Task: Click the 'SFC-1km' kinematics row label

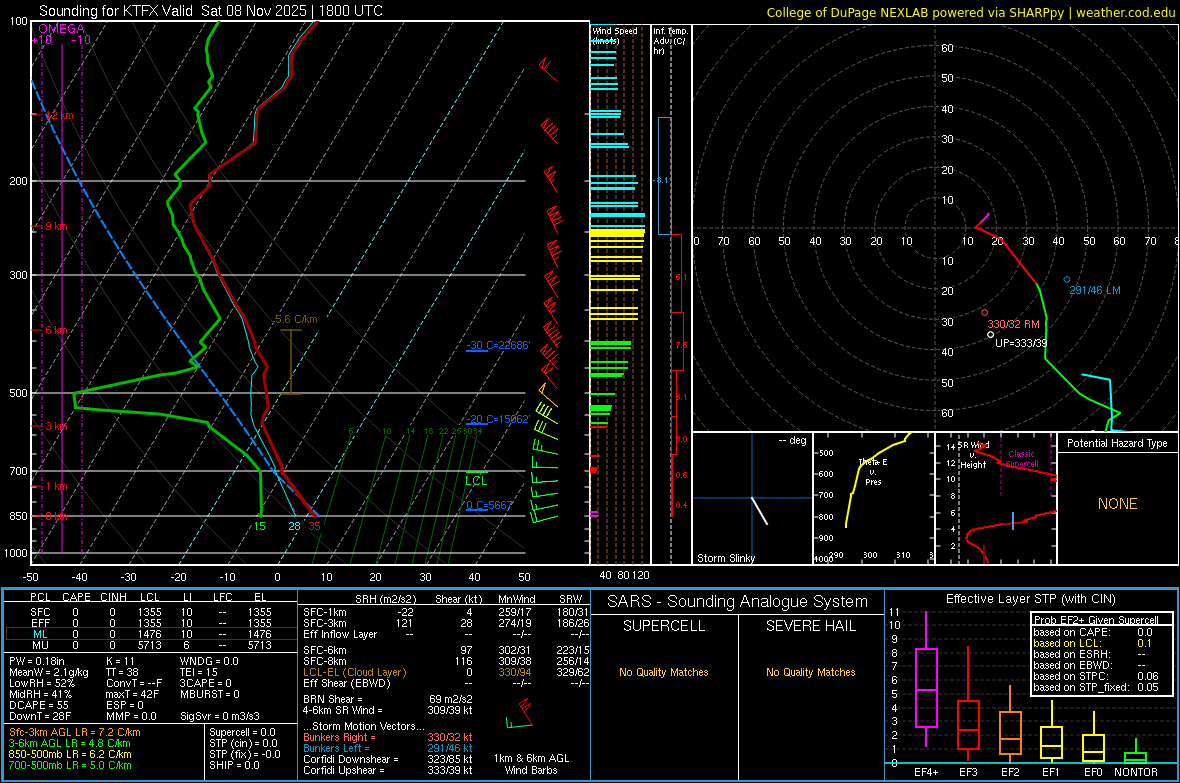Action: pos(324,612)
